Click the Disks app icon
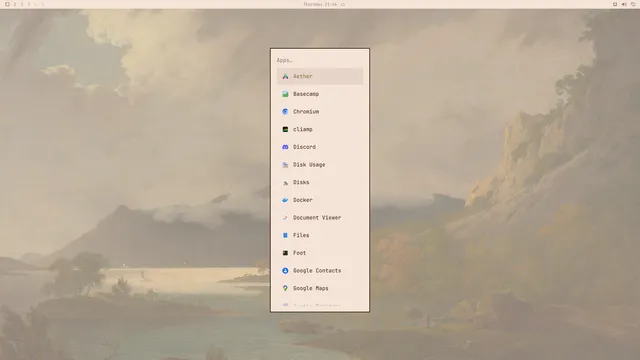Viewport: 640px width, 360px height. (x=285, y=182)
